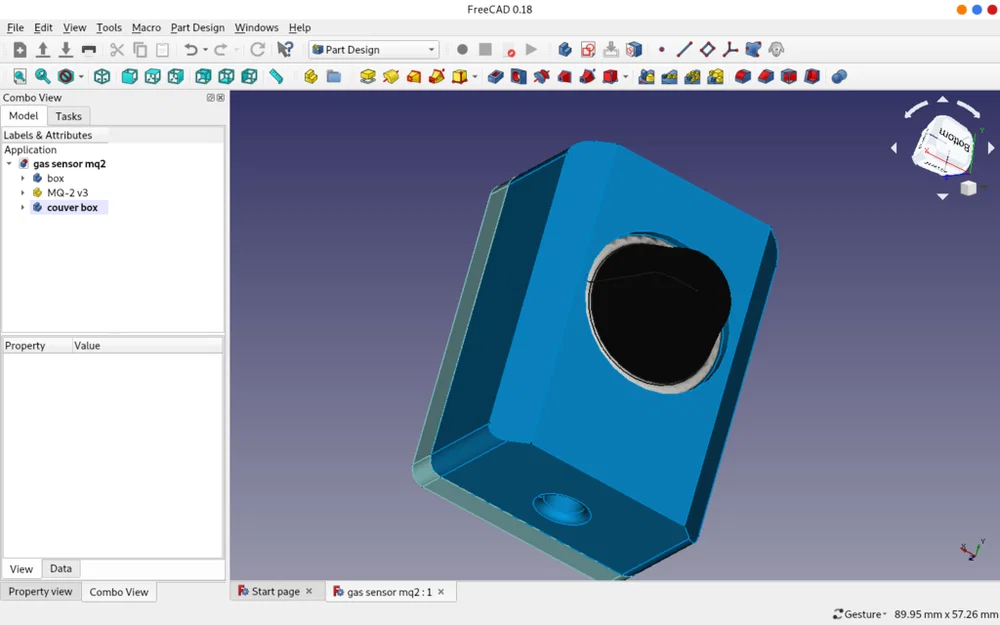Click the local coordinate system icon
The image size is (1000, 625).
tap(730, 50)
